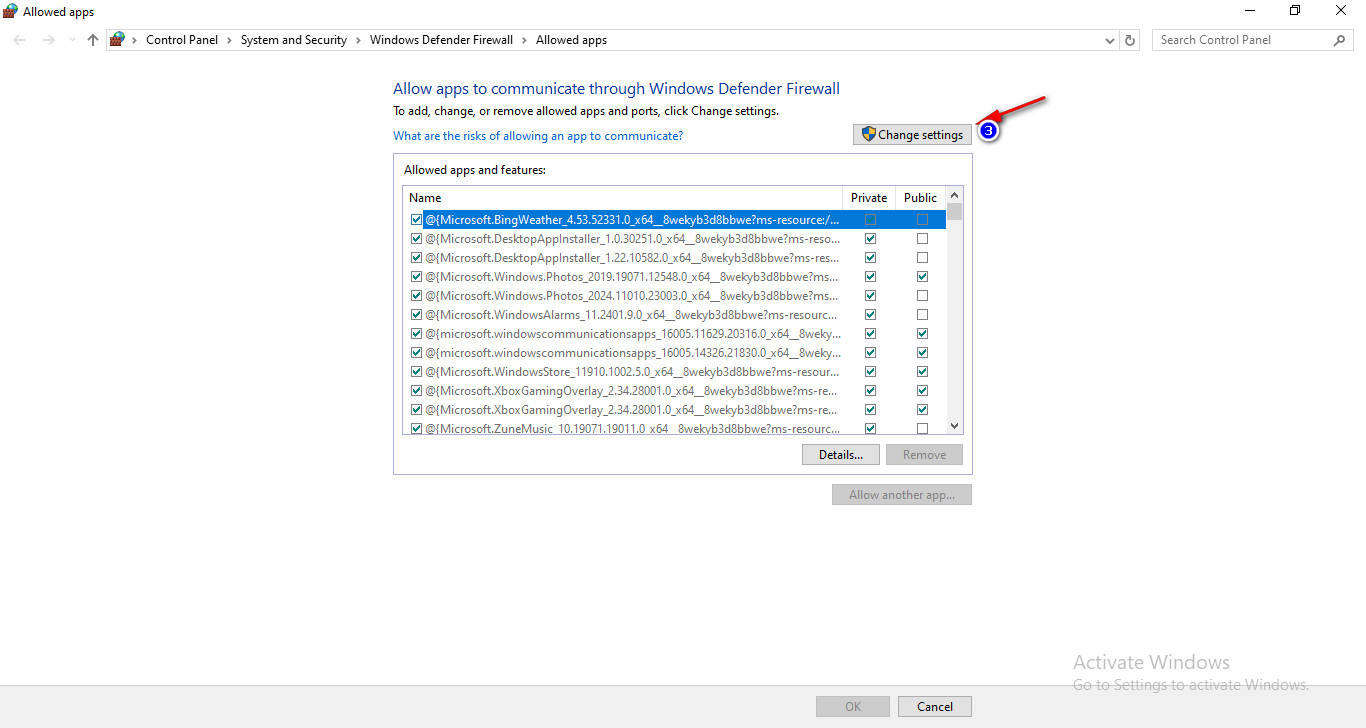Click the search magnifier icon
The height and width of the screenshot is (728, 1366).
click(x=1340, y=40)
